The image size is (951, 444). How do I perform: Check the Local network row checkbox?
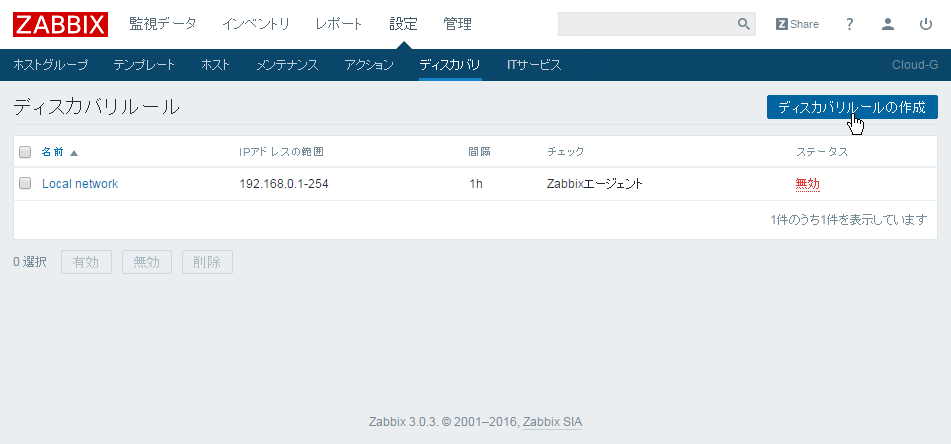[25, 183]
